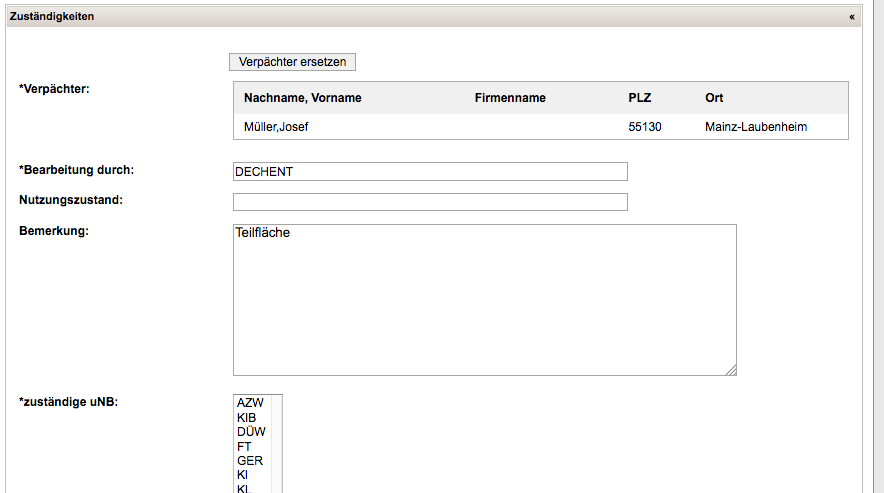
Task: Click the Ort column header
Action: point(714,98)
